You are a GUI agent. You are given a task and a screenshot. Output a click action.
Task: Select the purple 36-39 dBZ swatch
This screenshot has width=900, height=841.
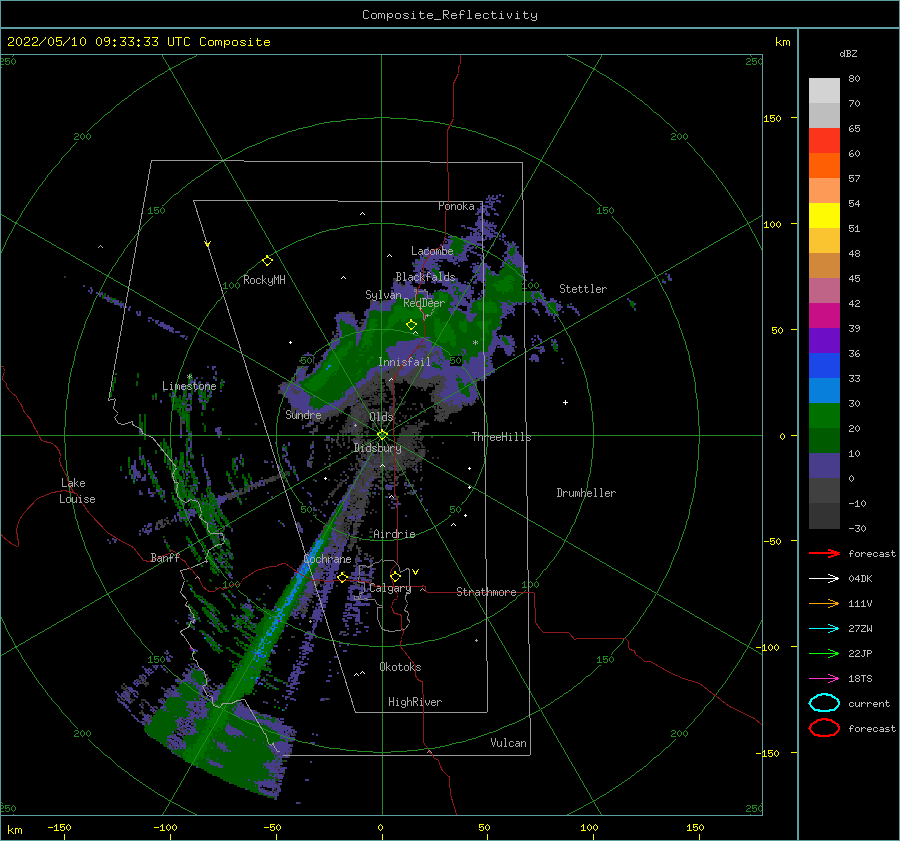coord(824,341)
